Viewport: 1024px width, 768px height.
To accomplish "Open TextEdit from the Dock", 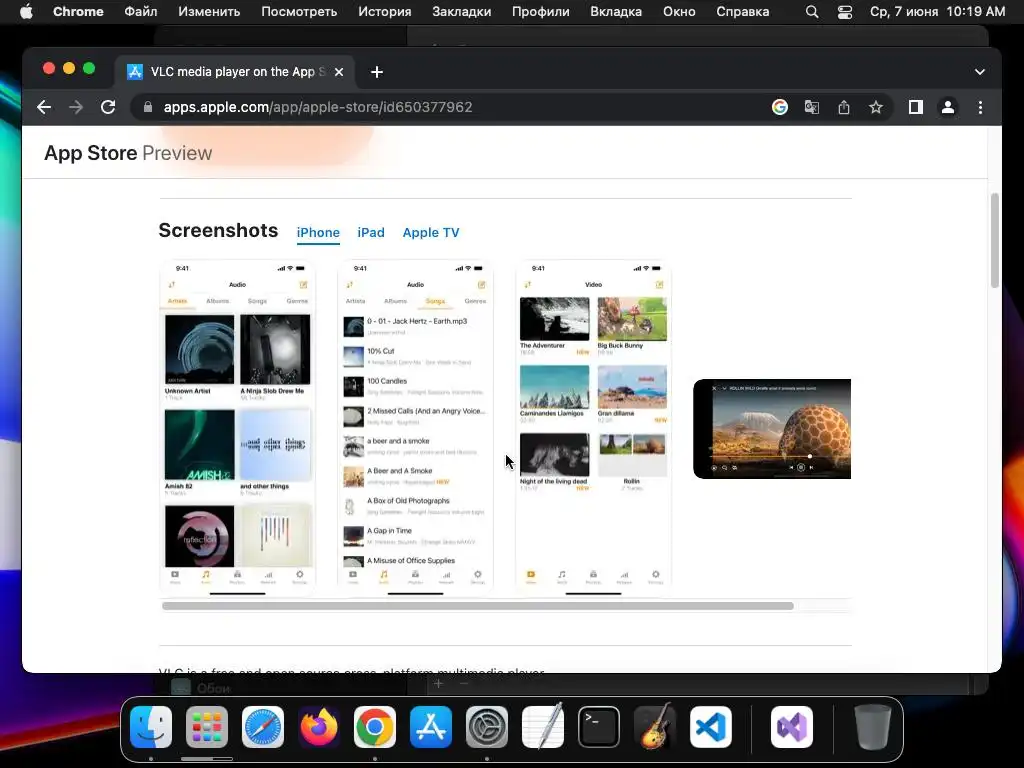I will [543, 726].
